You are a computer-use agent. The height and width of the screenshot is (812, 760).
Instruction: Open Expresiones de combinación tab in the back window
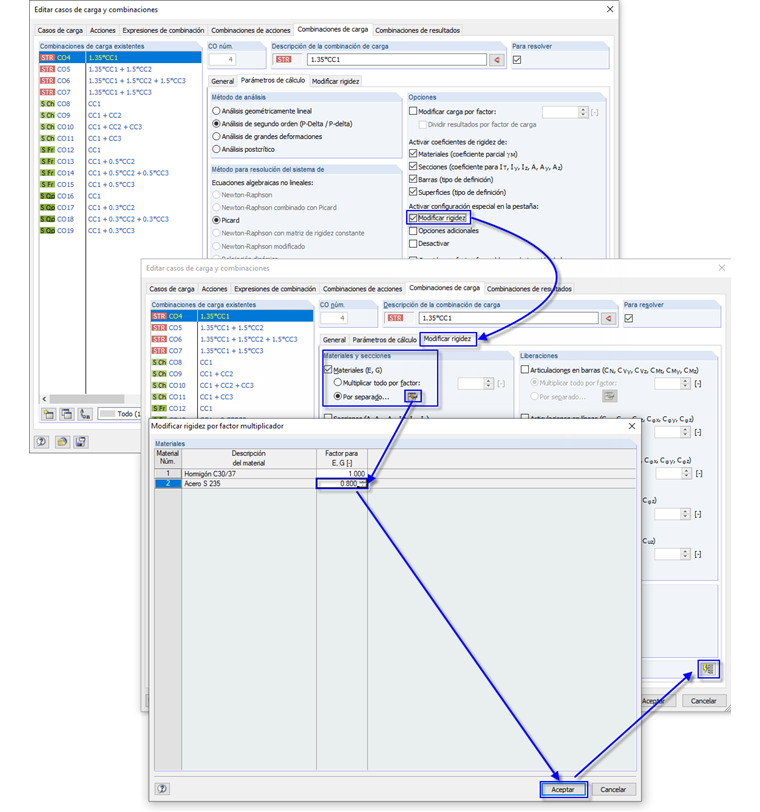(163, 30)
